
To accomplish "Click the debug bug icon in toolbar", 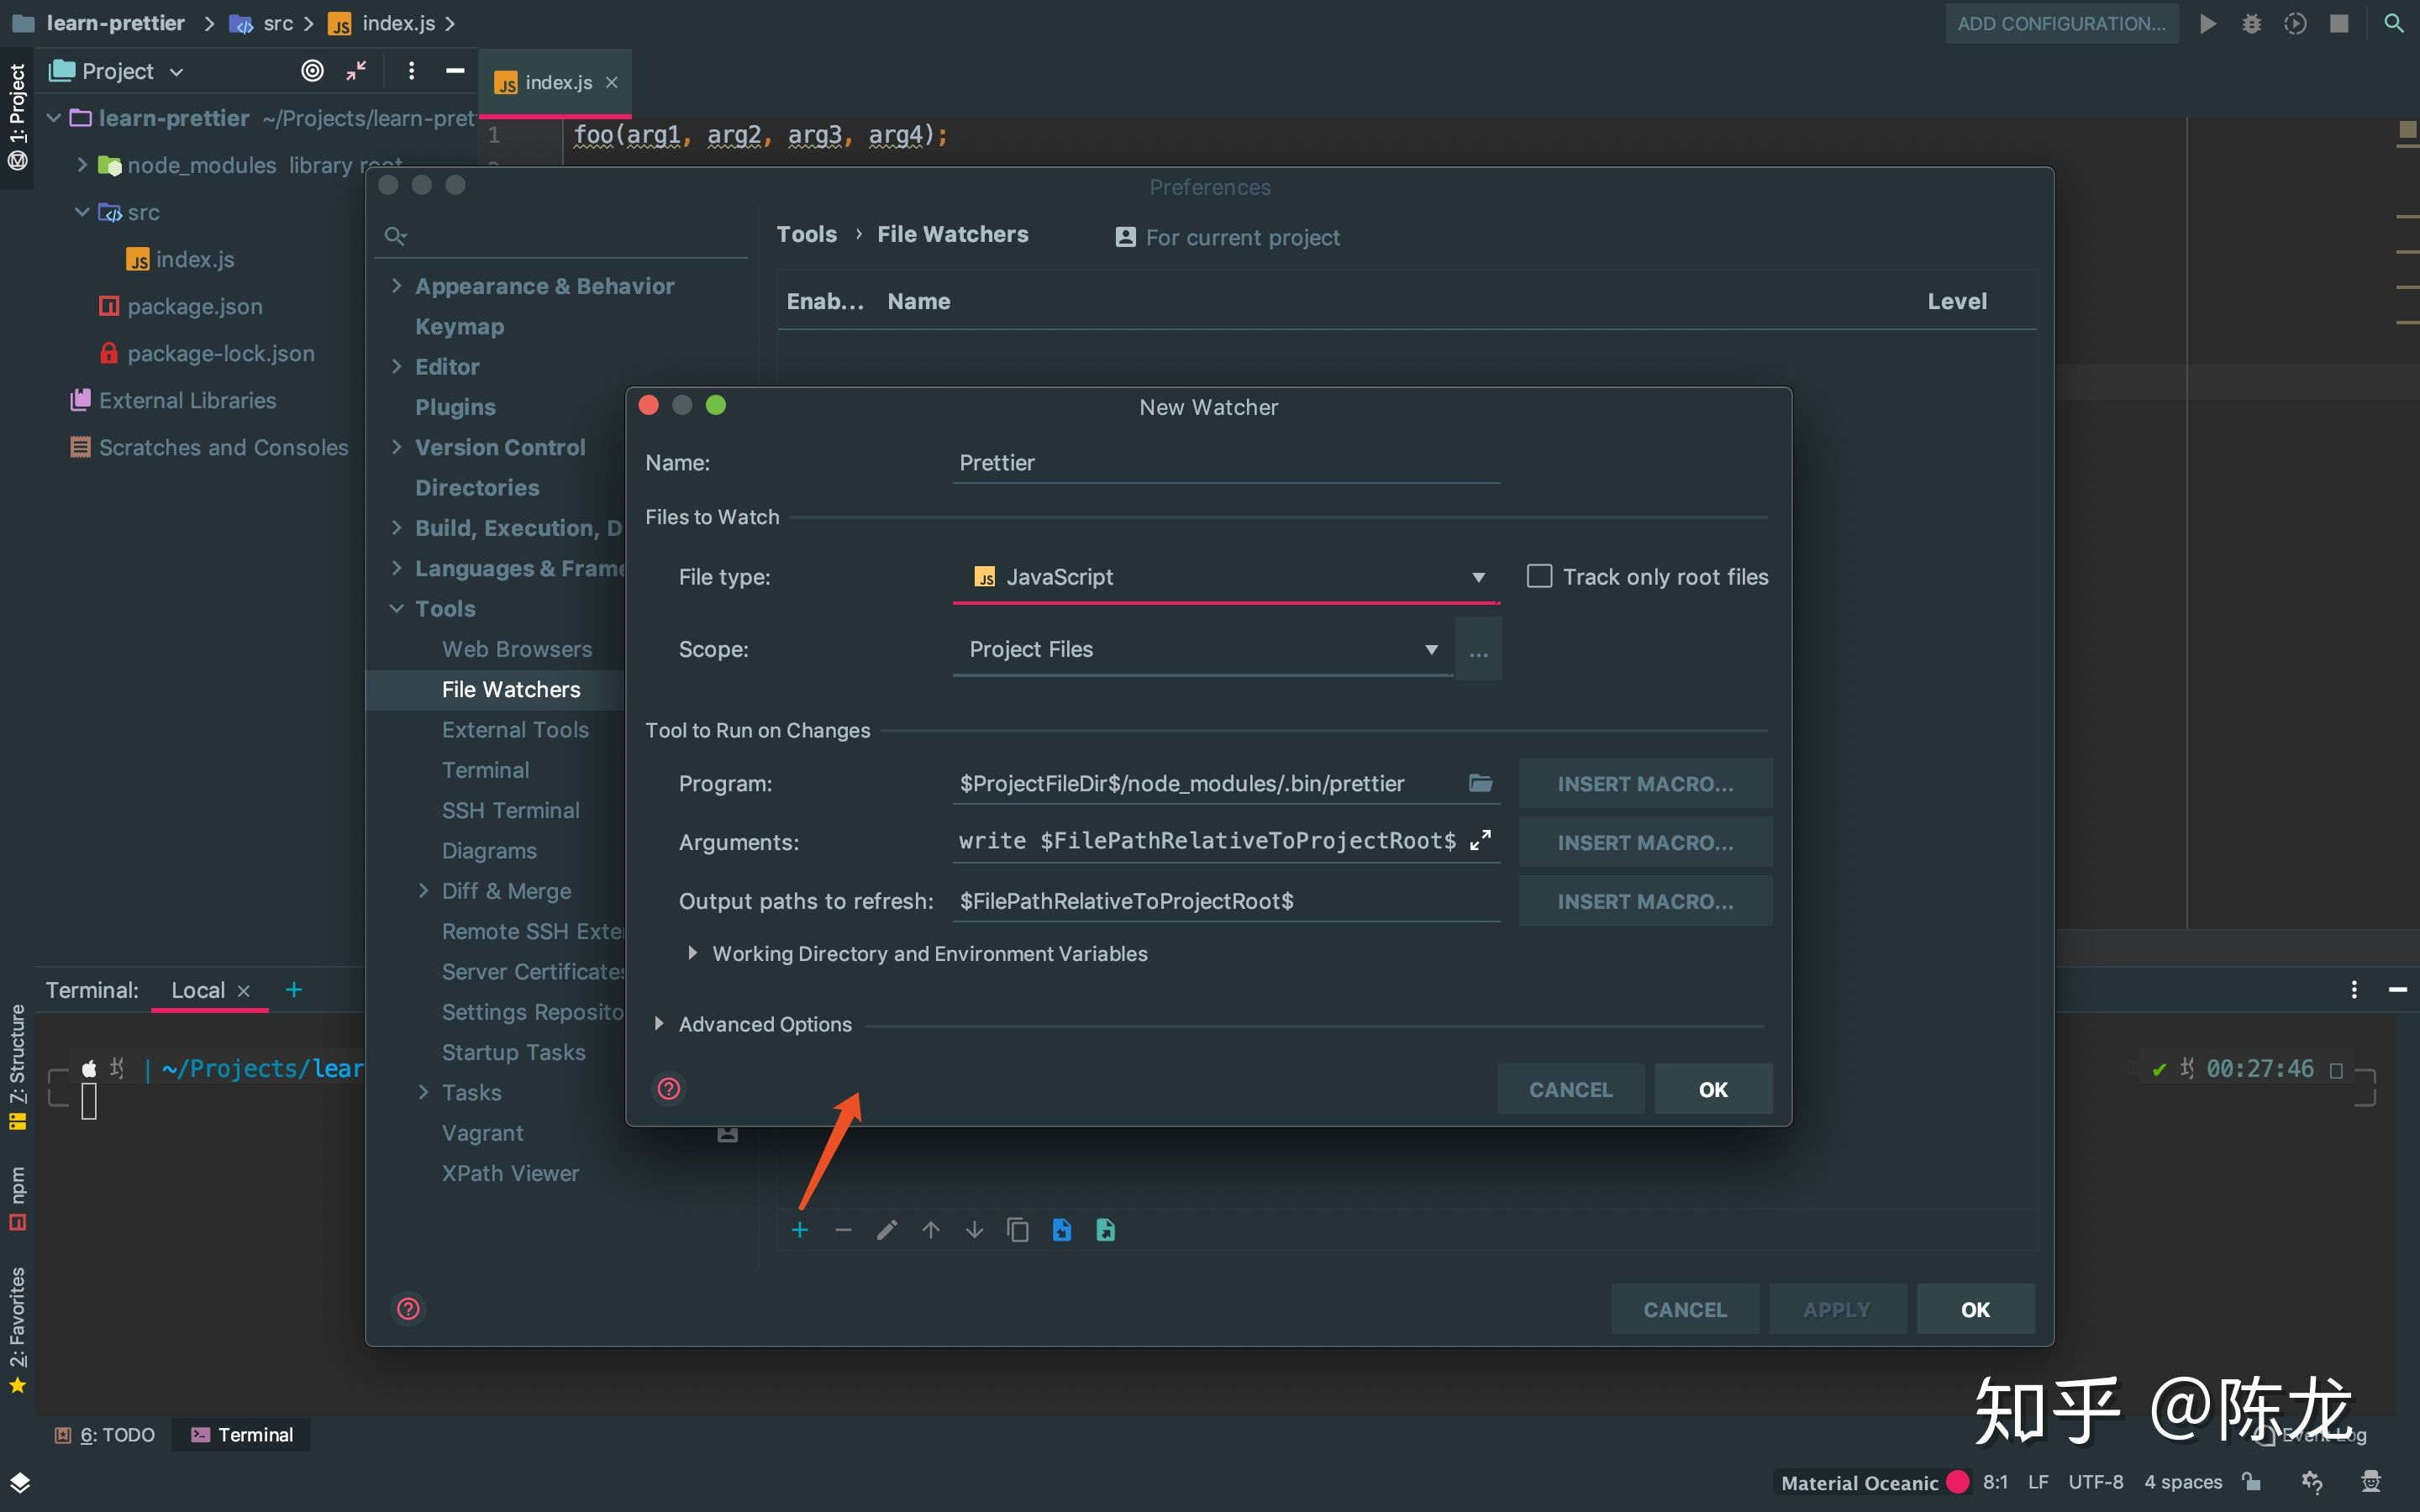I will tap(2251, 23).
